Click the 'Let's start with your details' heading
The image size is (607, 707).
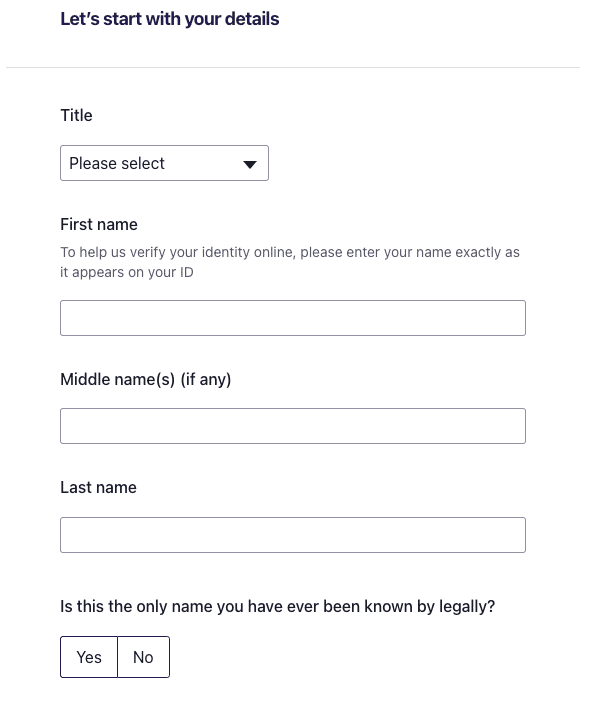170,19
